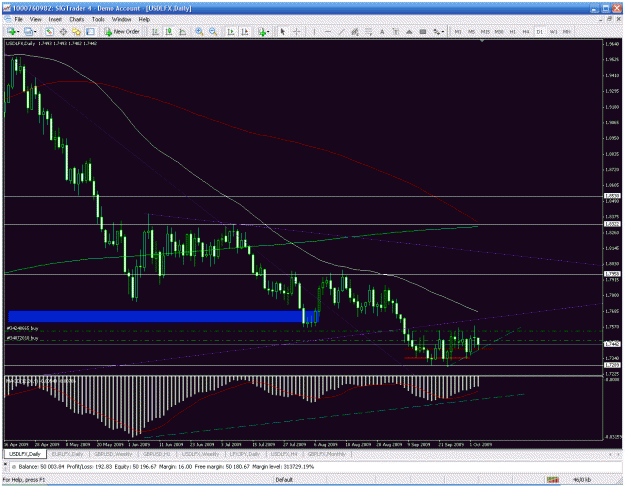This screenshot has height=486, width=625.
Task: Switch to H1 timeframe
Action: pyautogui.click(x=513, y=31)
